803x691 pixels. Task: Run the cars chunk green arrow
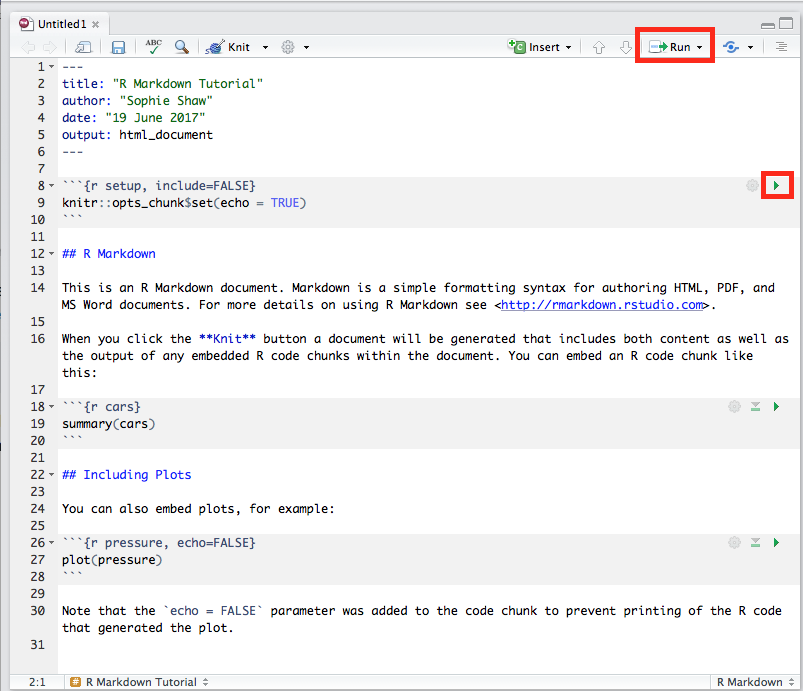pos(776,407)
